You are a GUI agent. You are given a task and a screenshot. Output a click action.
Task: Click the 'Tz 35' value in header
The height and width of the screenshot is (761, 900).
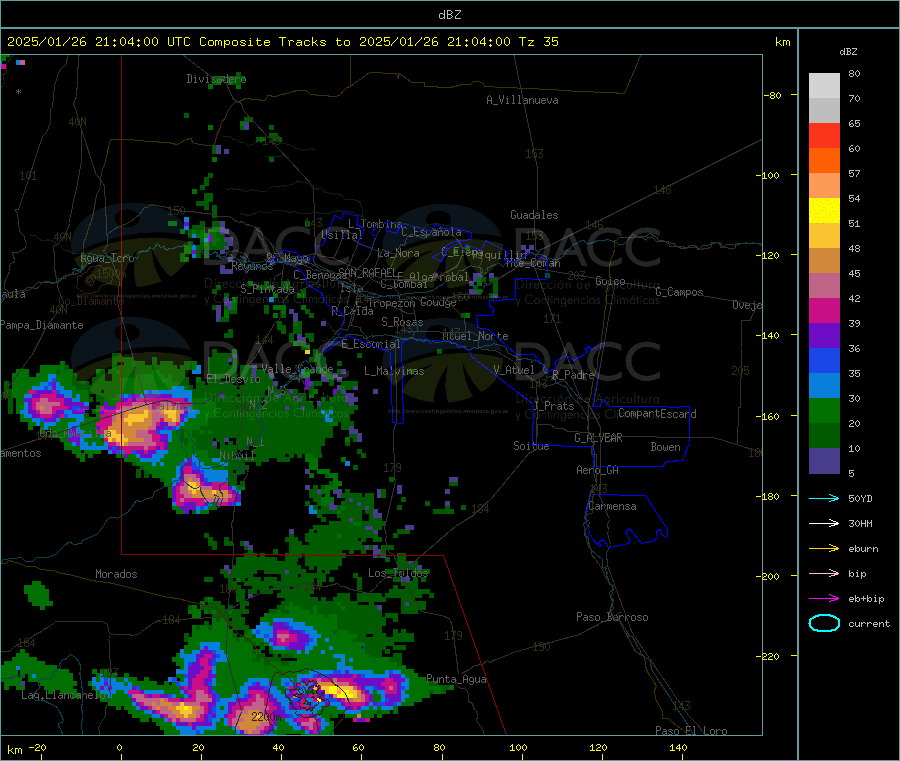538,42
